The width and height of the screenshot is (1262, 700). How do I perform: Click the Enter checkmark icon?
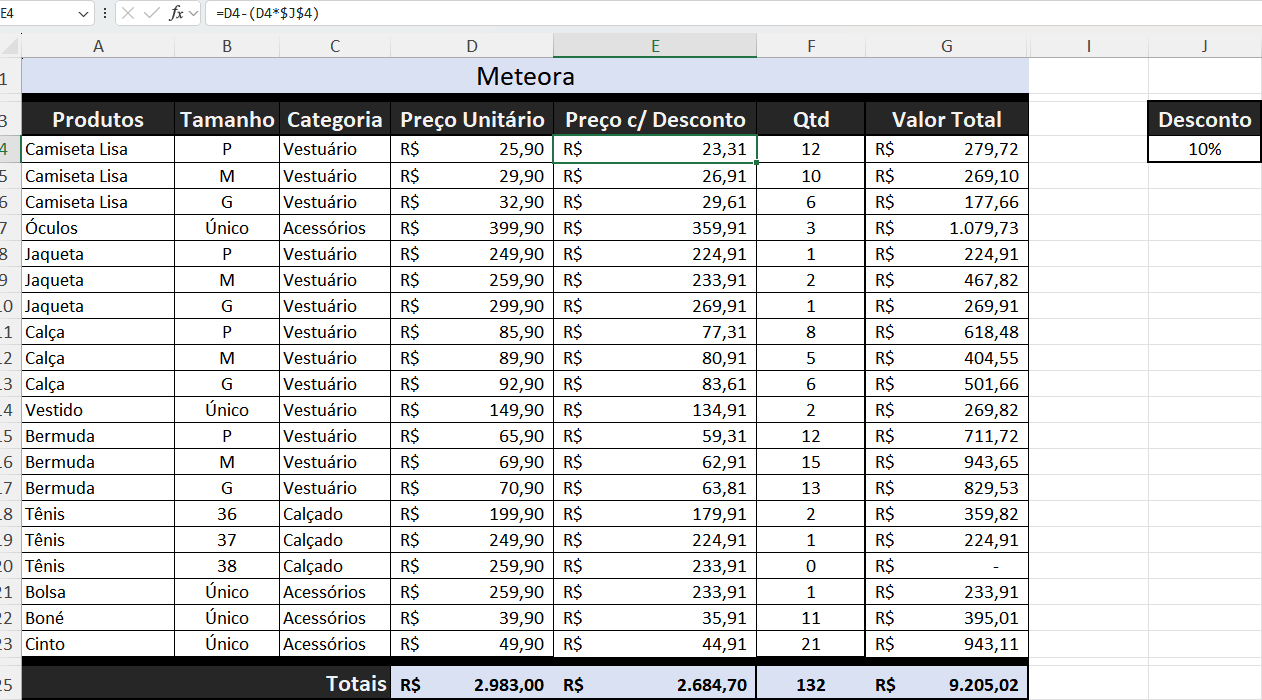tap(151, 13)
